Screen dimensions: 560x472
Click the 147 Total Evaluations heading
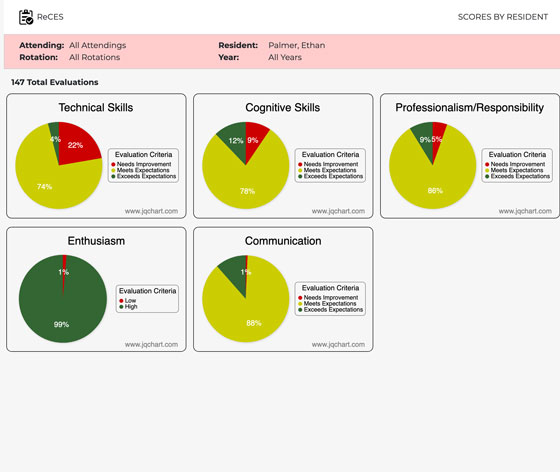click(x=55, y=82)
